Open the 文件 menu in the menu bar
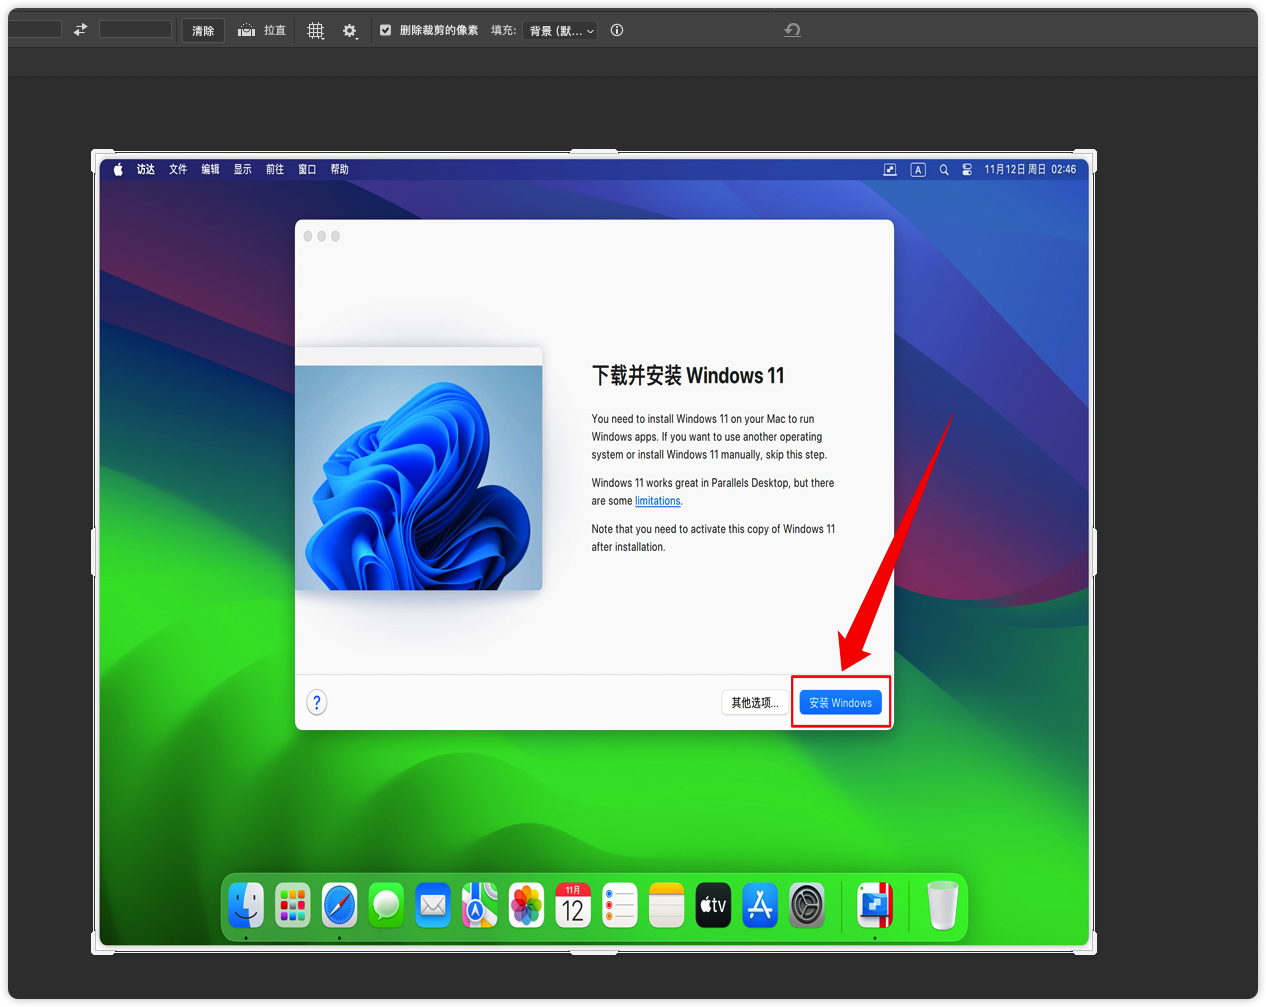Image resolution: width=1266 pixels, height=1007 pixels. (178, 170)
